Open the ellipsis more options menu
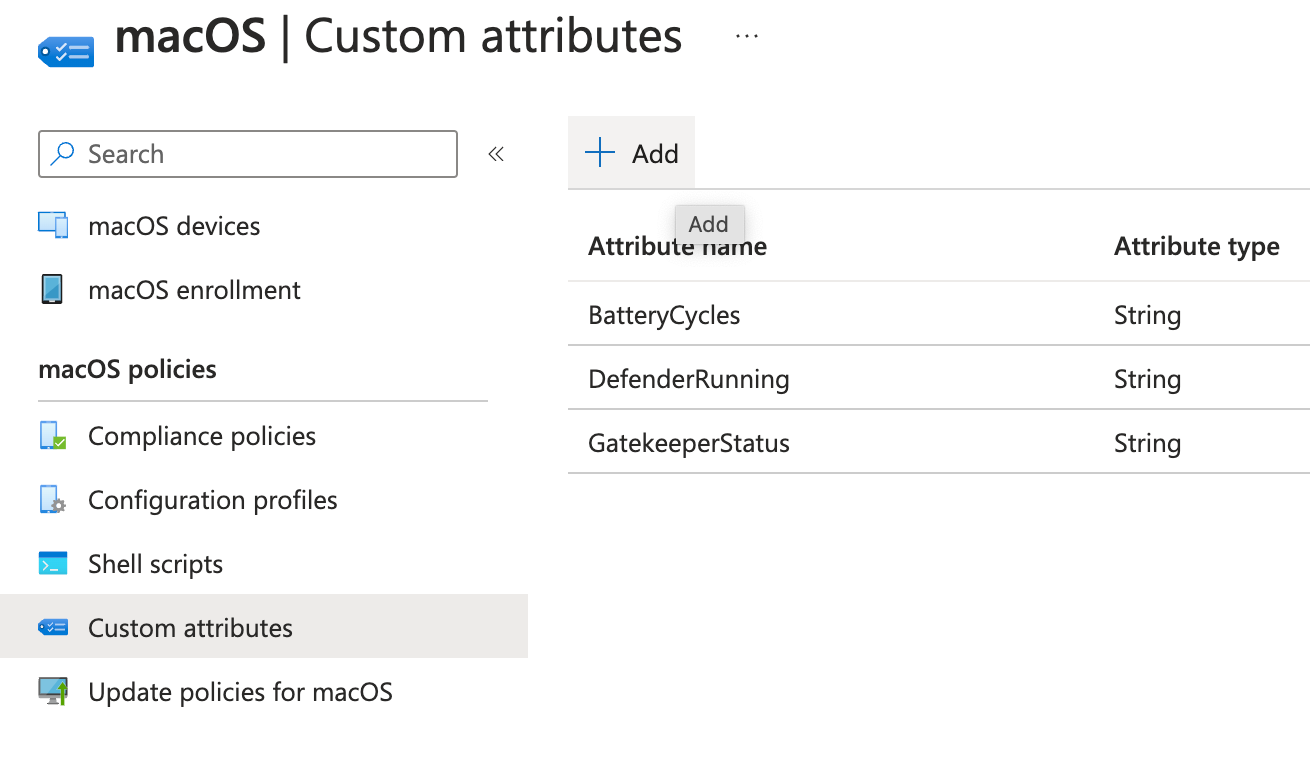Image resolution: width=1310 pixels, height=764 pixels. [746, 36]
